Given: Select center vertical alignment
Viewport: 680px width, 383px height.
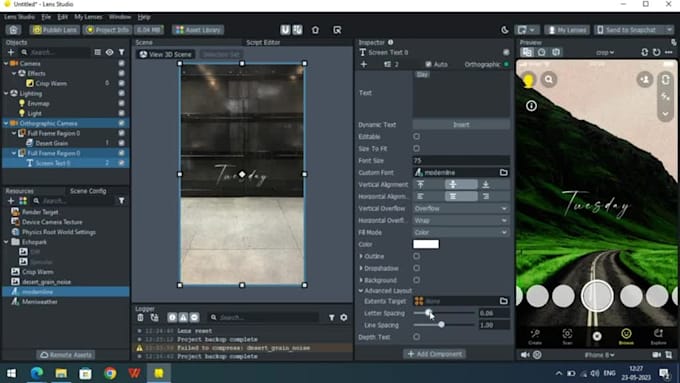Looking at the screenshot, I should pyautogui.click(x=453, y=184).
